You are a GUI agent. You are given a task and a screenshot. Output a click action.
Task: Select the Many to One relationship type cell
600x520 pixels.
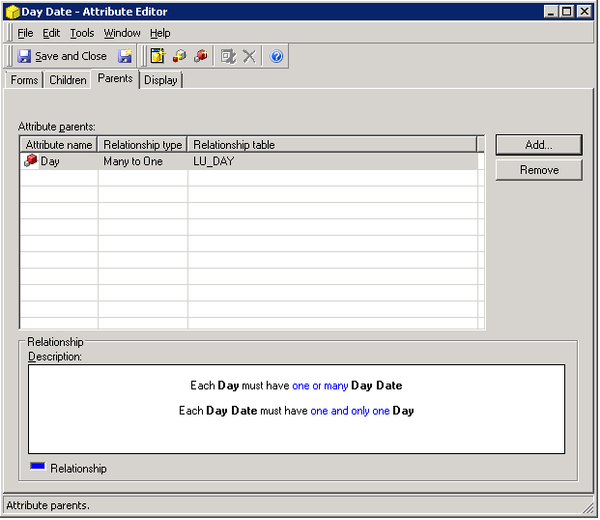click(133, 161)
